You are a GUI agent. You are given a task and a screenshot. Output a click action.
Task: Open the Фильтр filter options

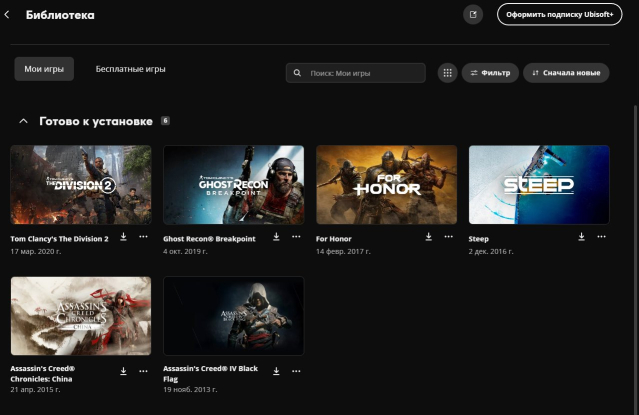pos(490,73)
